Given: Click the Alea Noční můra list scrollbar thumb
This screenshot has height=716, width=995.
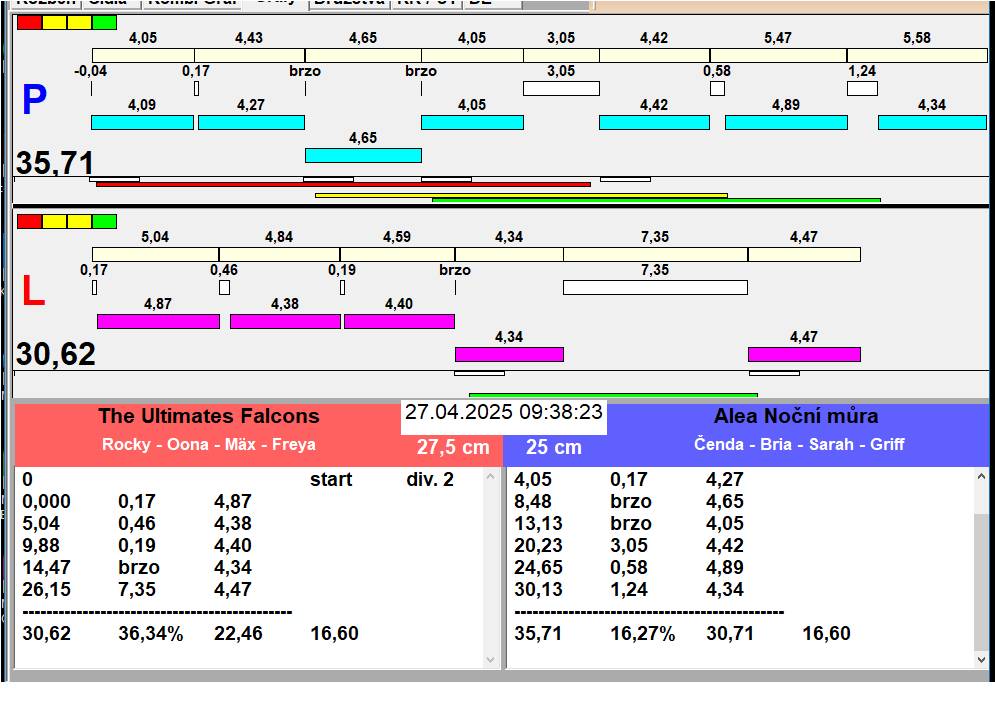Looking at the screenshot, I should pyautogui.click(x=981, y=581).
